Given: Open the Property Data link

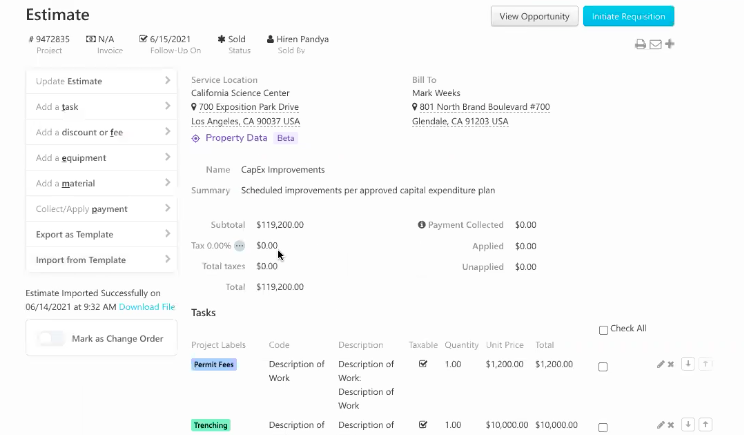Looking at the screenshot, I should pos(236,138).
